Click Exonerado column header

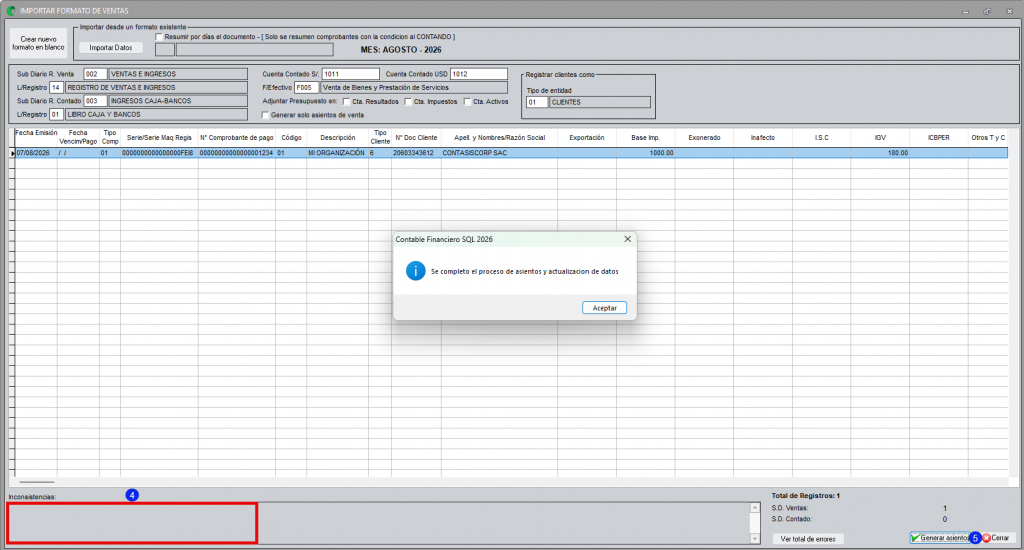pyautogui.click(x=704, y=138)
